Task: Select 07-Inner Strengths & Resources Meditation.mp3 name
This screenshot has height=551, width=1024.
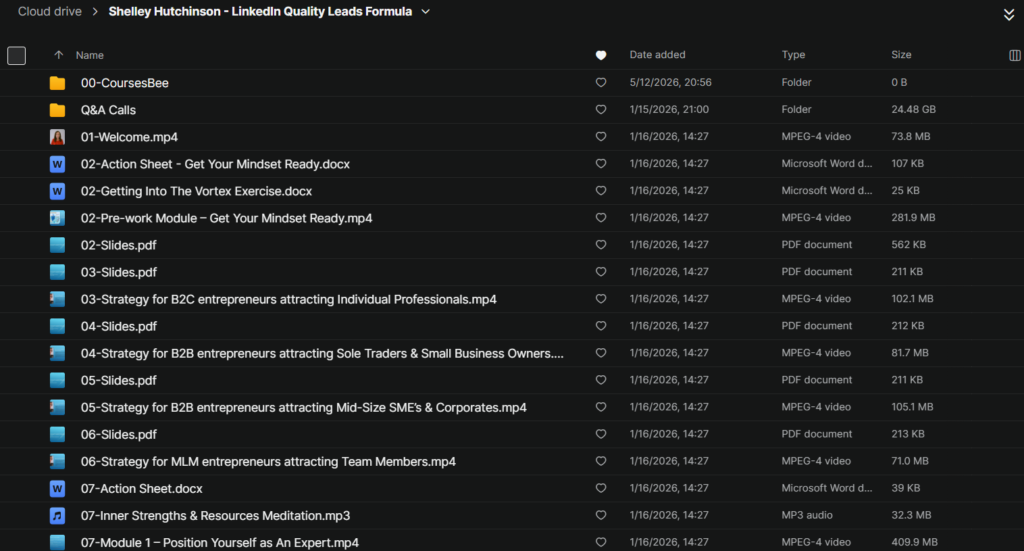Action: [216, 516]
